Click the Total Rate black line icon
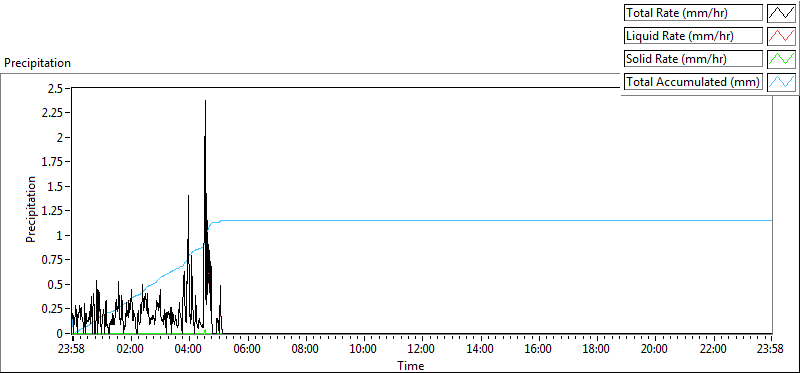This screenshot has width=800, height=373. coord(782,13)
